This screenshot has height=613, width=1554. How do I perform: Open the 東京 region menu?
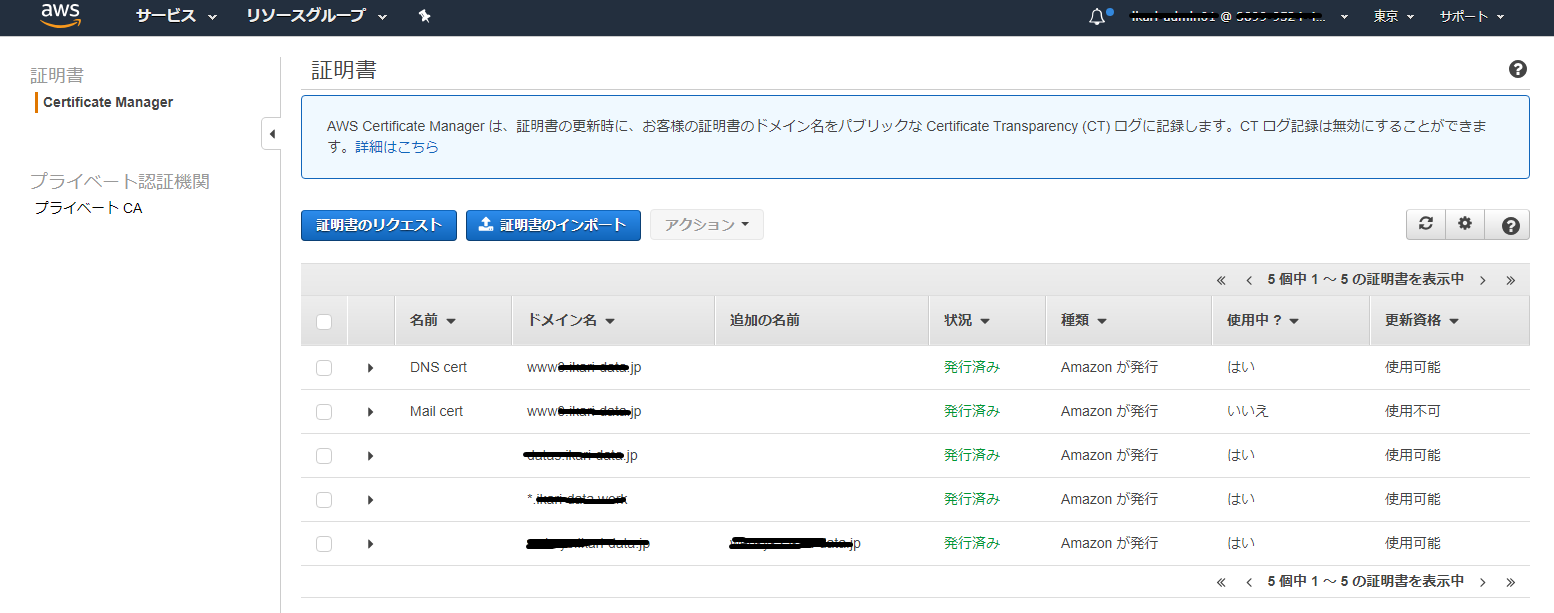pos(1393,17)
